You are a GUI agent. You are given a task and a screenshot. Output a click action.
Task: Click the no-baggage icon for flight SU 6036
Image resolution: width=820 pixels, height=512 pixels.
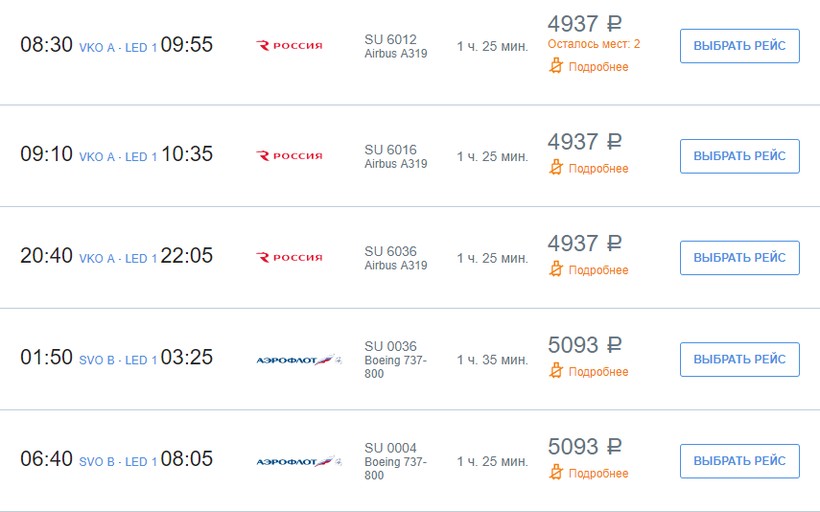pyautogui.click(x=556, y=269)
